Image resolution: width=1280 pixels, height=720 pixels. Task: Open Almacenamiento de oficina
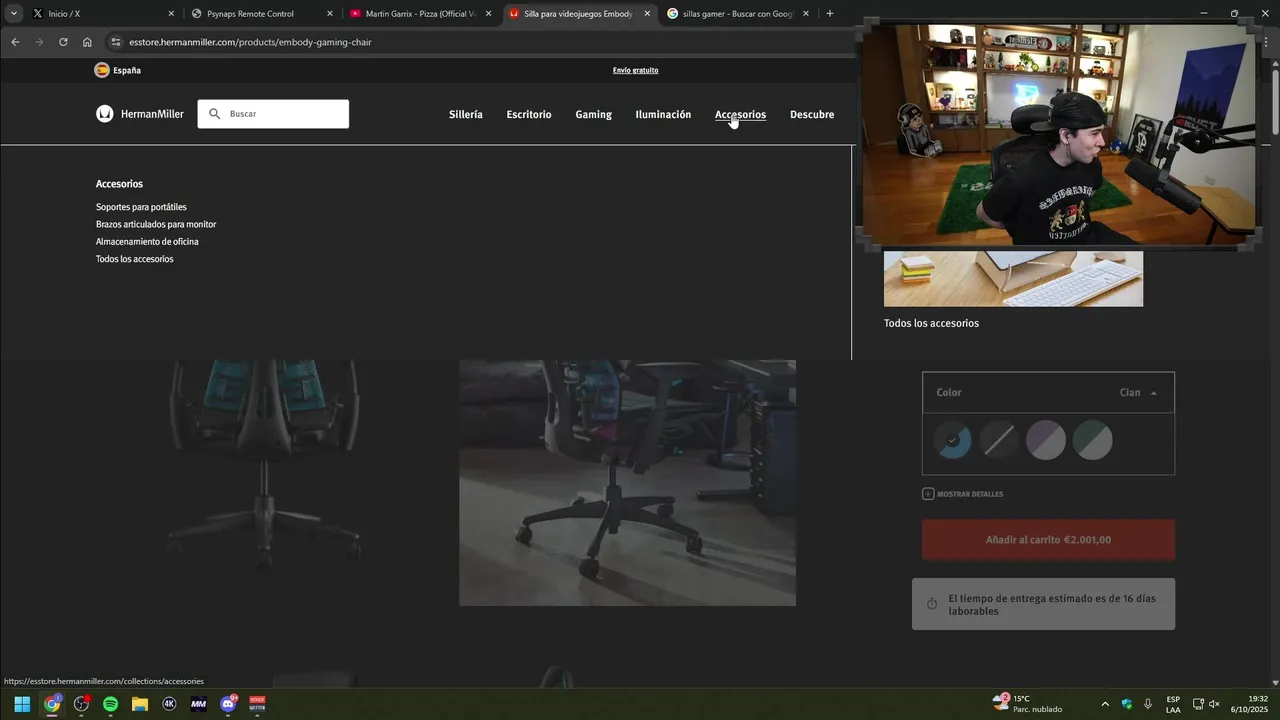(147, 241)
